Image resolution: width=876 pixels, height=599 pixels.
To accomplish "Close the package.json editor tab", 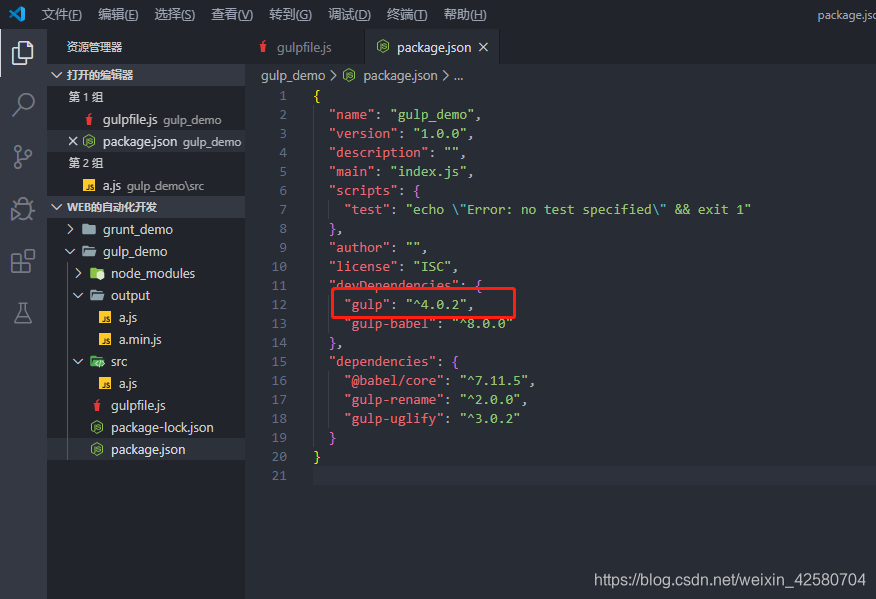I will 484,47.
